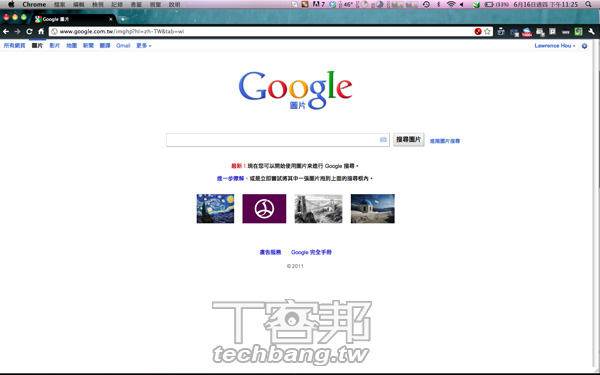Click the 搜尋圖片 button
The width and height of the screenshot is (600, 375).
click(x=408, y=140)
